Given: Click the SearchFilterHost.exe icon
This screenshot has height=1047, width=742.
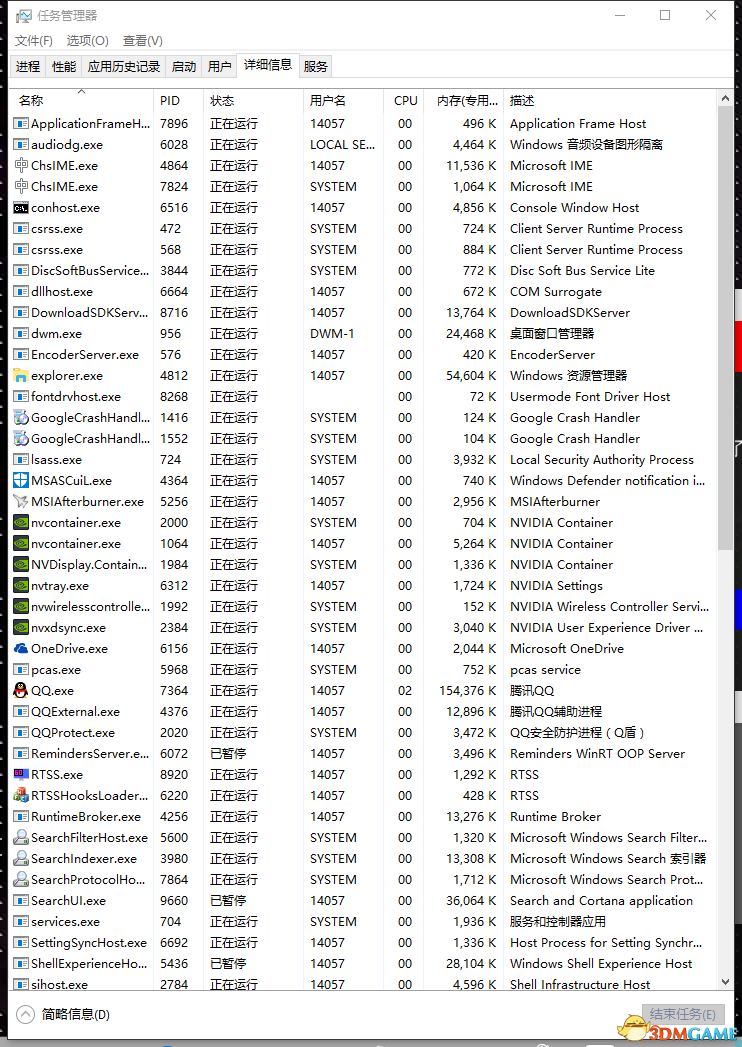Looking at the screenshot, I should click(21, 838).
